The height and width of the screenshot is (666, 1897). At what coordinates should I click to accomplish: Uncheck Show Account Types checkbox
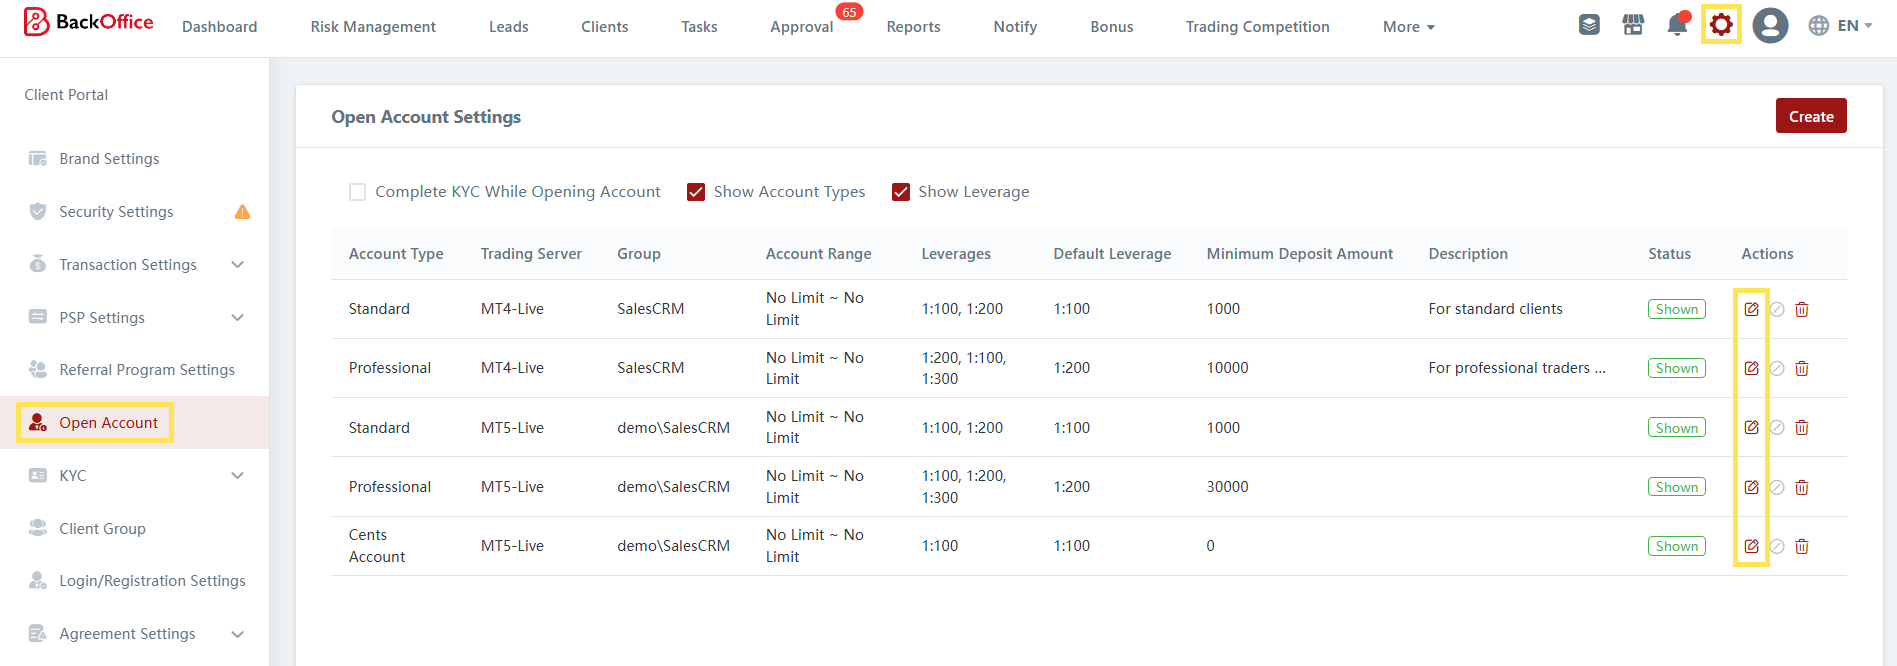tap(696, 192)
